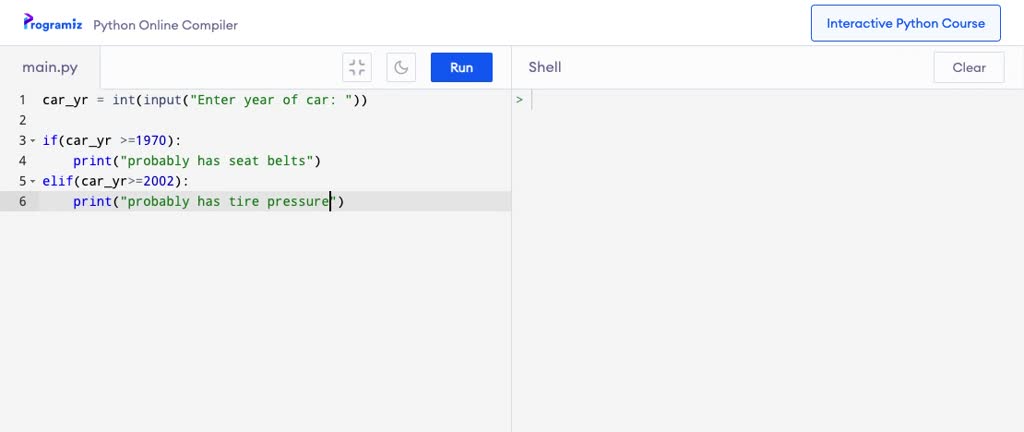Image resolution: width=1024 pixels, height=432 pixels.
Task: Toggle fullscreen editor view icon
Action: click(357, 68)
